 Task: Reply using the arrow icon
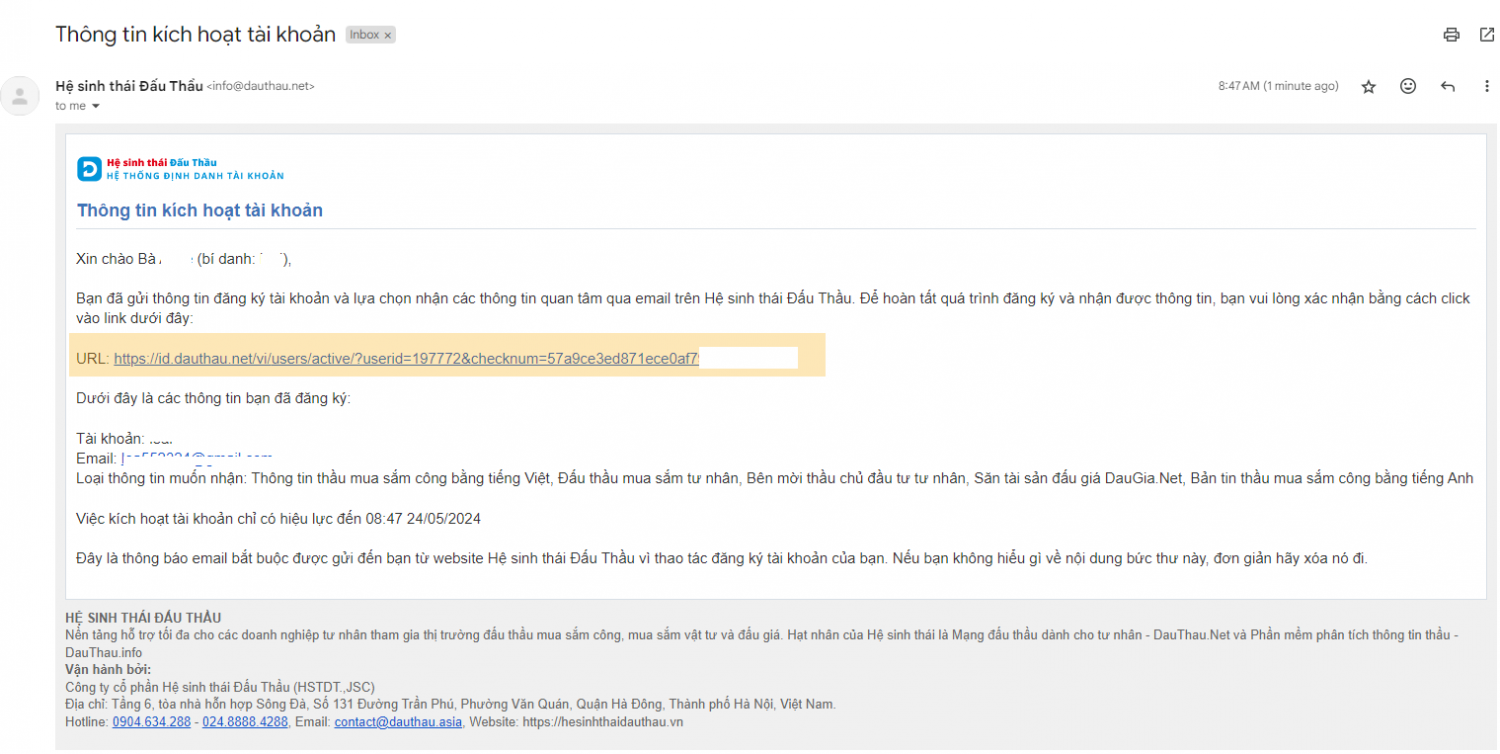pos(1447,87)
